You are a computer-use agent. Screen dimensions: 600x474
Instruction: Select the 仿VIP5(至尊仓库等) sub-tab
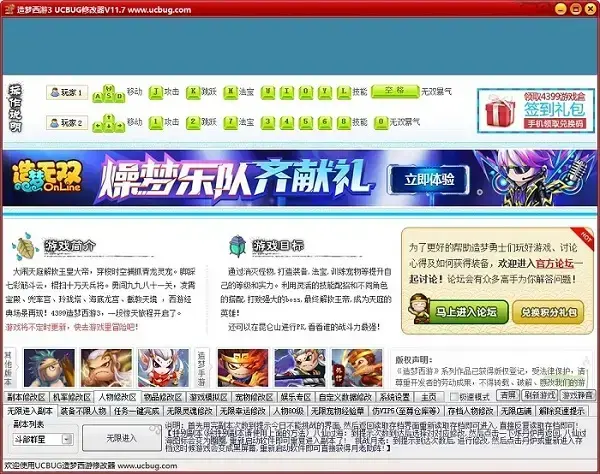(x=406, y=411)
